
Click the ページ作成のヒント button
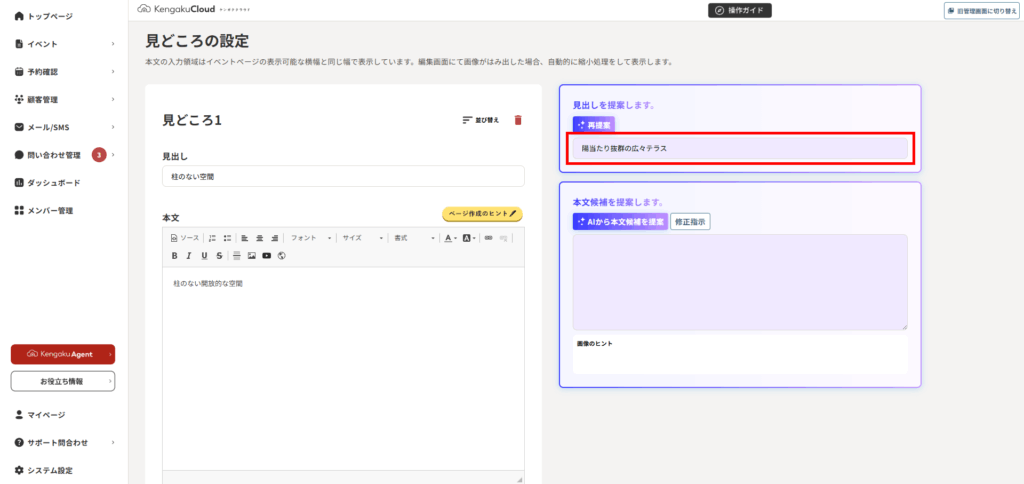[x=482, y=214]
